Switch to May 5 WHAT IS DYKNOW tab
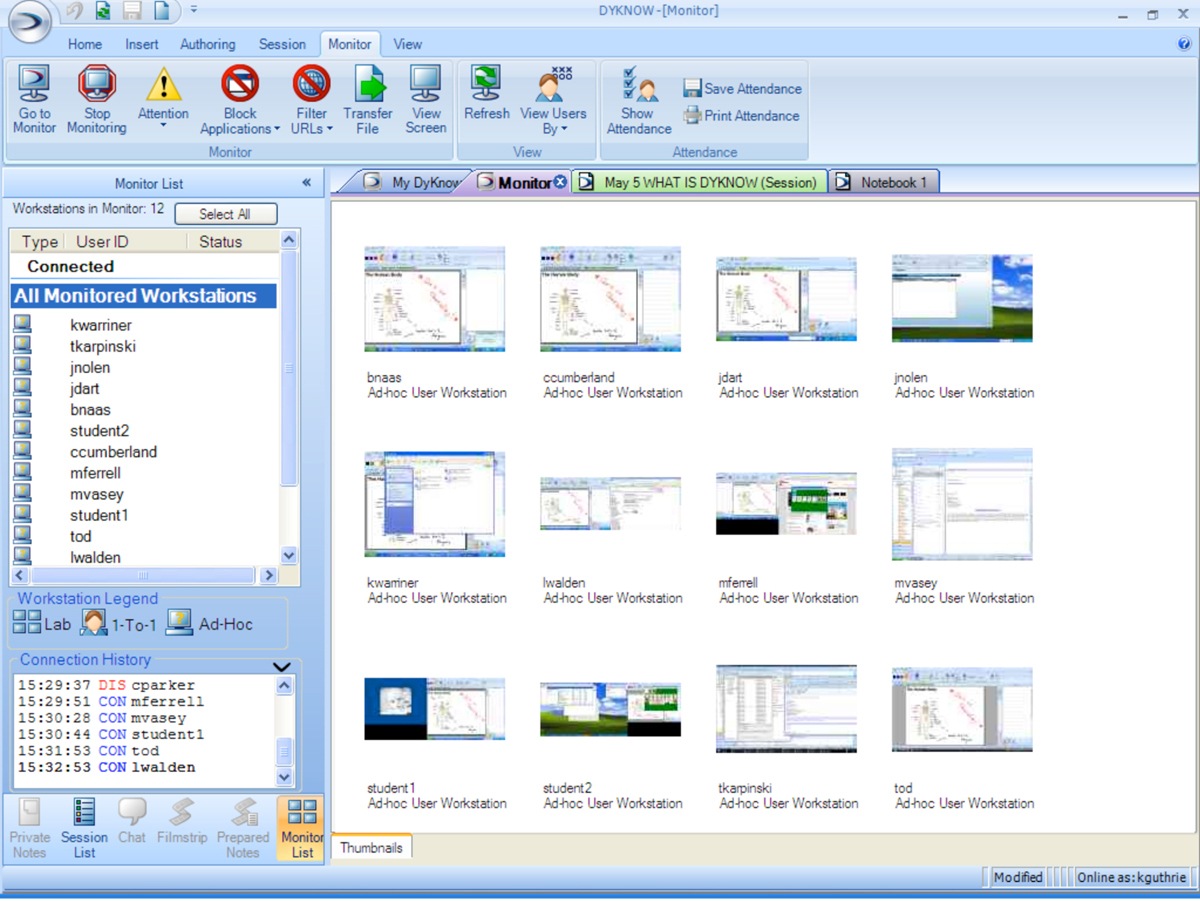This screenshot has height=901, width=1200. (701, 182)
